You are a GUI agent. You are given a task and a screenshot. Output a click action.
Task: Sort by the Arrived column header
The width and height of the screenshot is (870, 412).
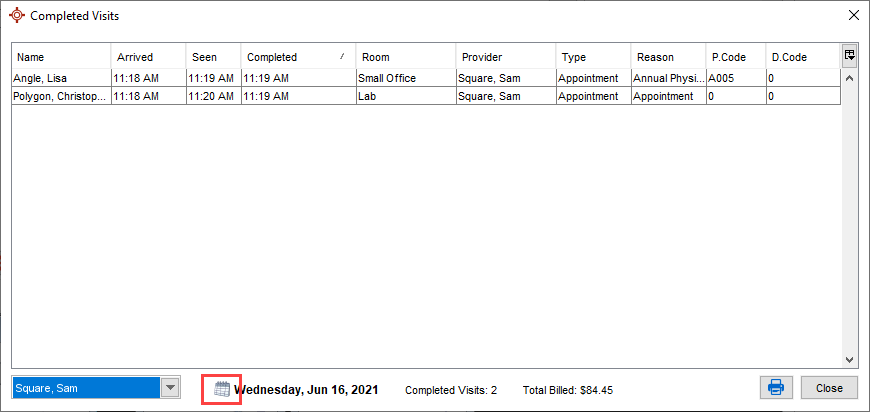coord(149,57)
